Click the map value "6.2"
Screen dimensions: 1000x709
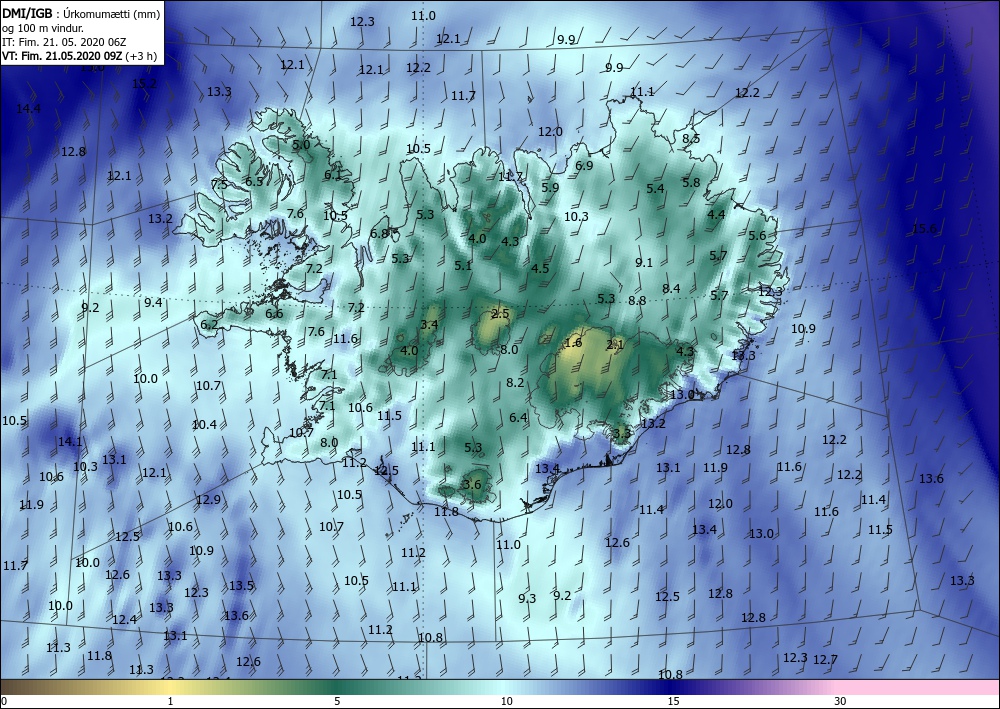coord(209,325)
